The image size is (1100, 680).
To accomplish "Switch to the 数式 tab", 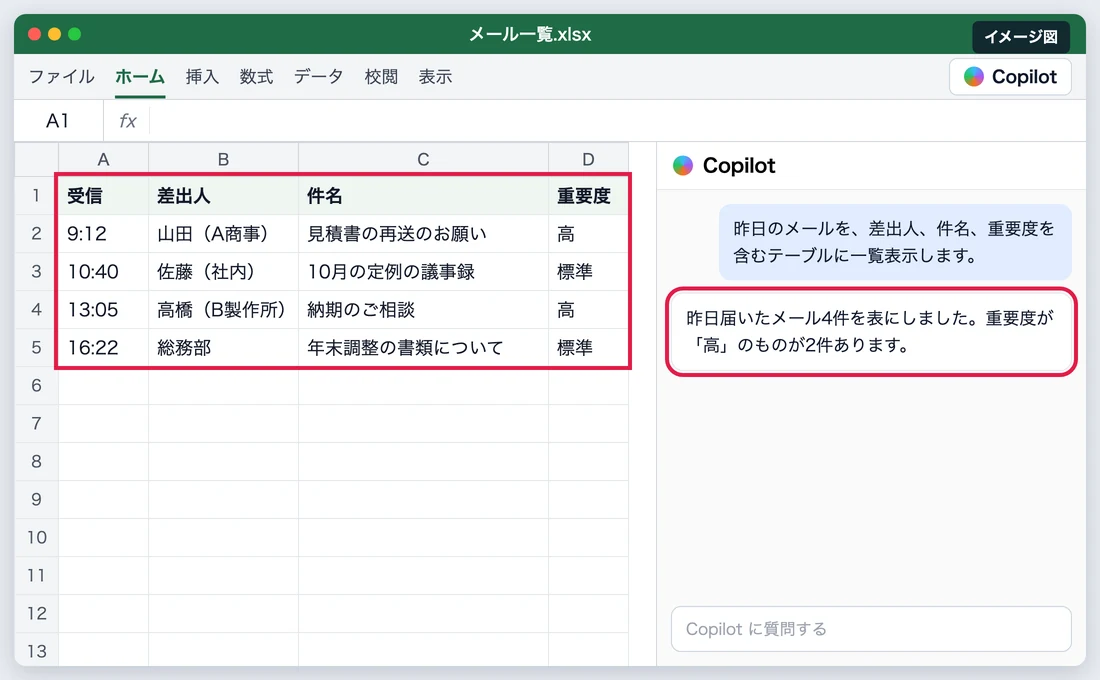I will [x=256, y=76].
